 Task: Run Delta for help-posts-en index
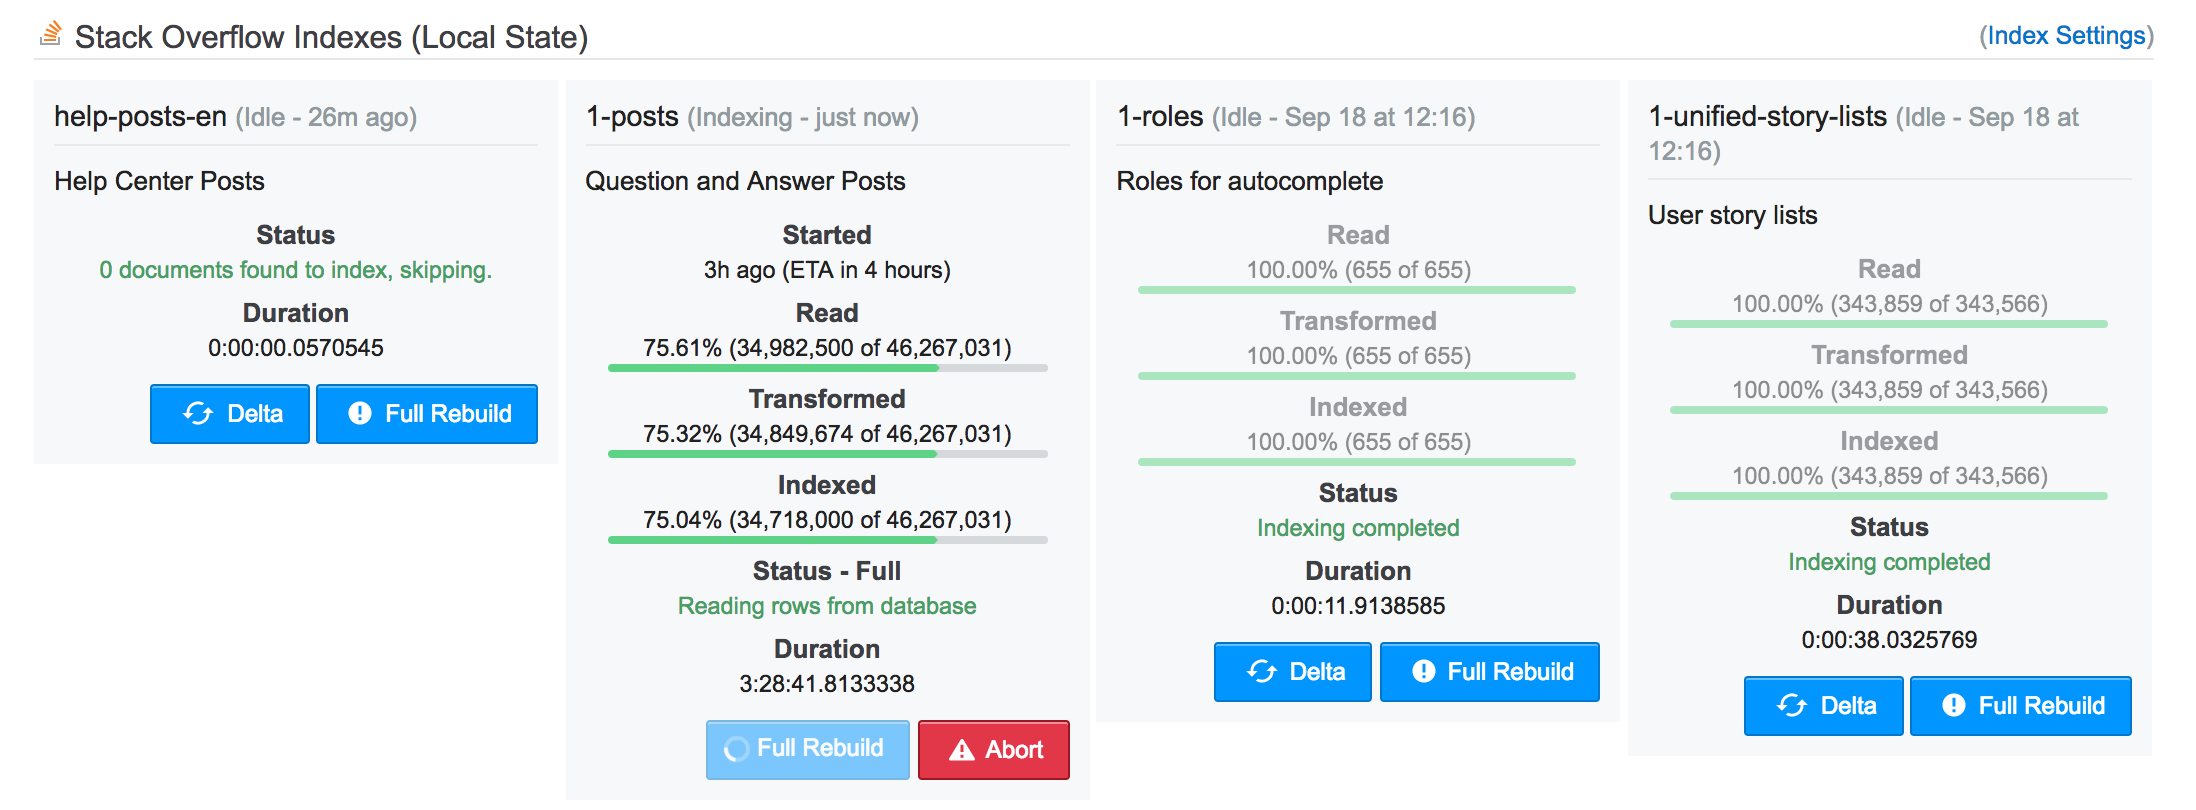230,414
